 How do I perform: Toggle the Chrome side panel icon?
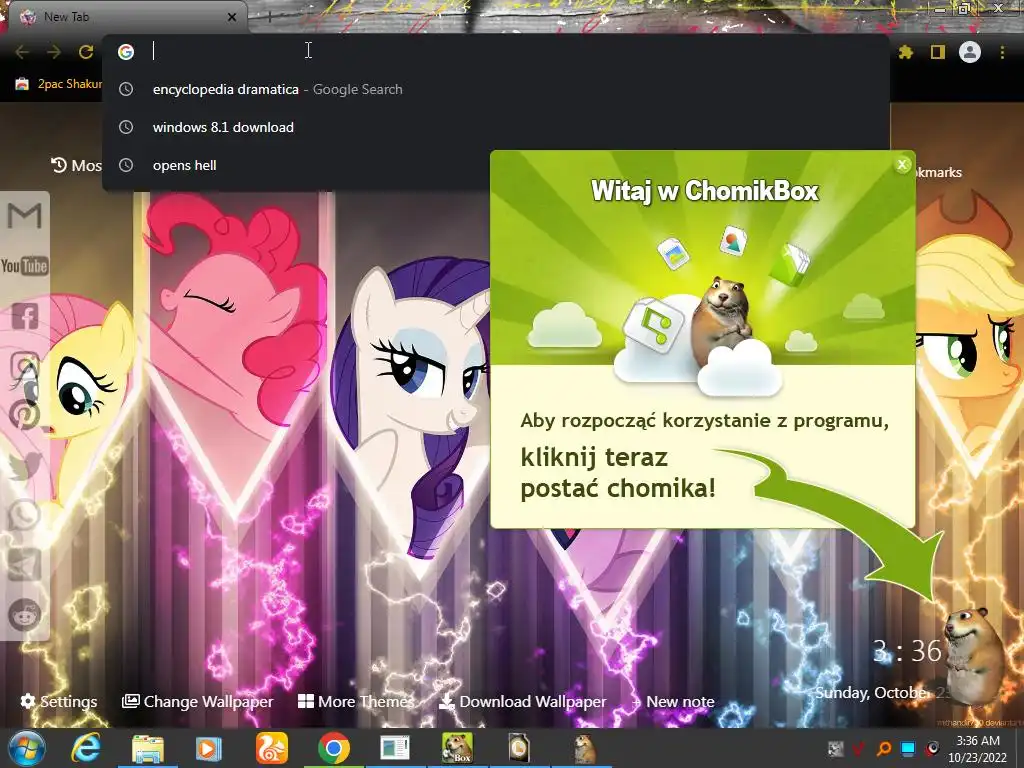(938, 52)
